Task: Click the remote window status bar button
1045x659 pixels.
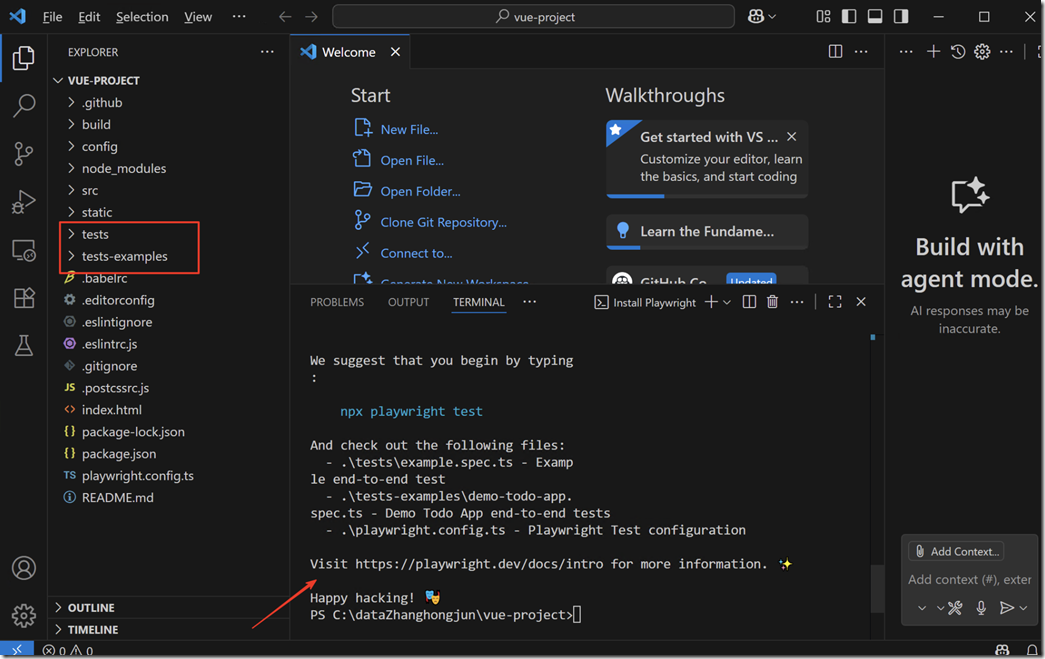Action: point(17,650)
